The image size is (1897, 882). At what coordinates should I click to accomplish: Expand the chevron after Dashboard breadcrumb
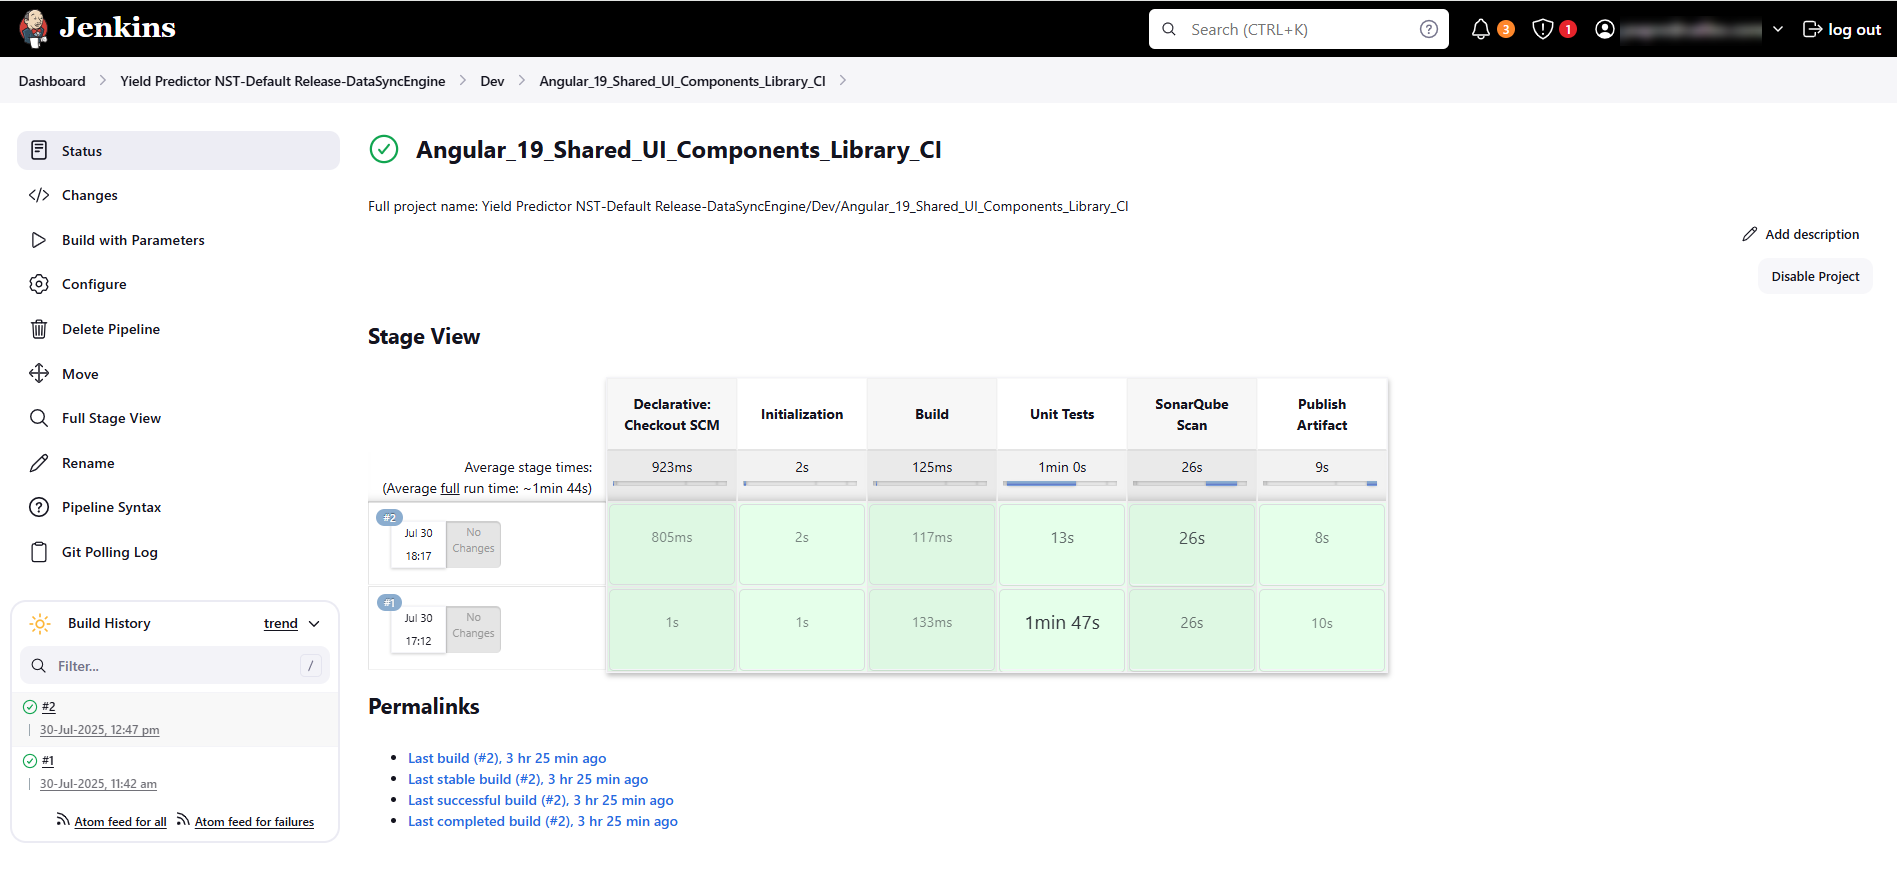tap(103, 81)
